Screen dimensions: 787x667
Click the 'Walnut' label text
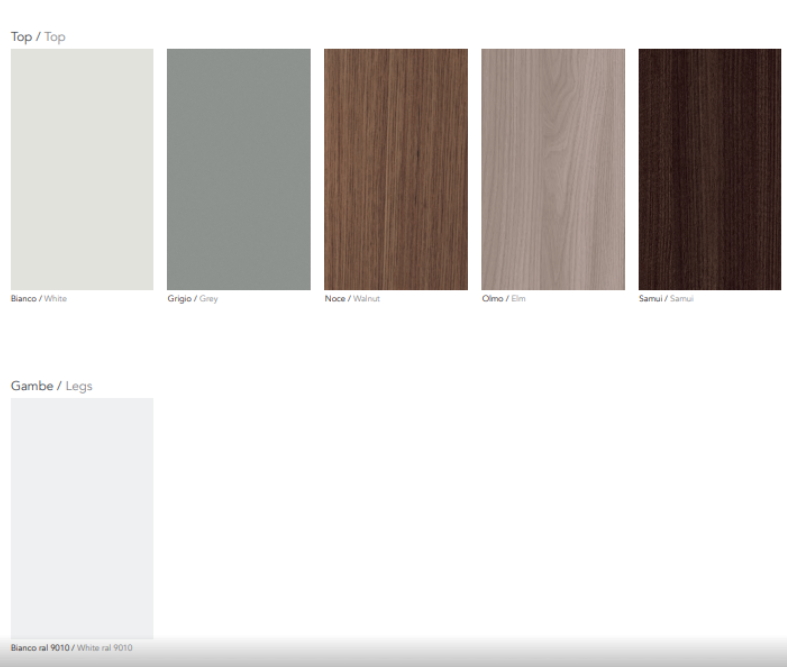coord(366,299)
